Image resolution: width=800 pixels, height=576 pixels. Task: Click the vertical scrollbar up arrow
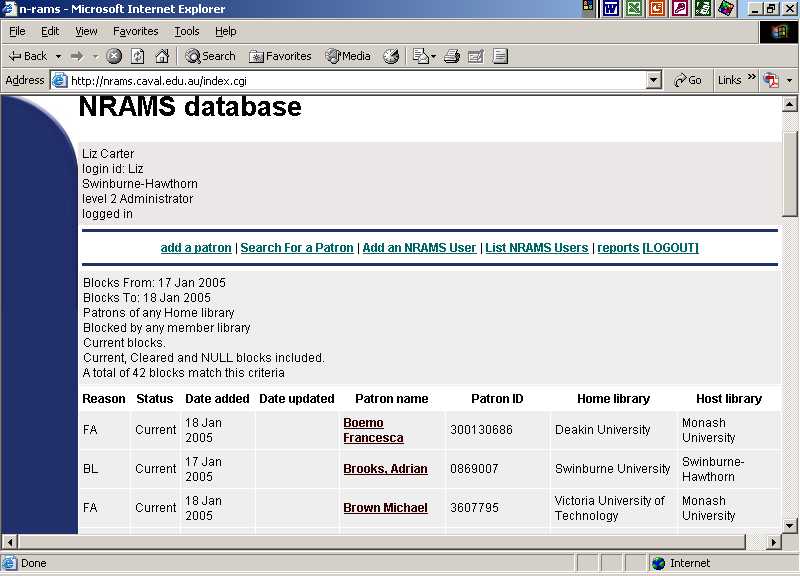tap(789, 105)
